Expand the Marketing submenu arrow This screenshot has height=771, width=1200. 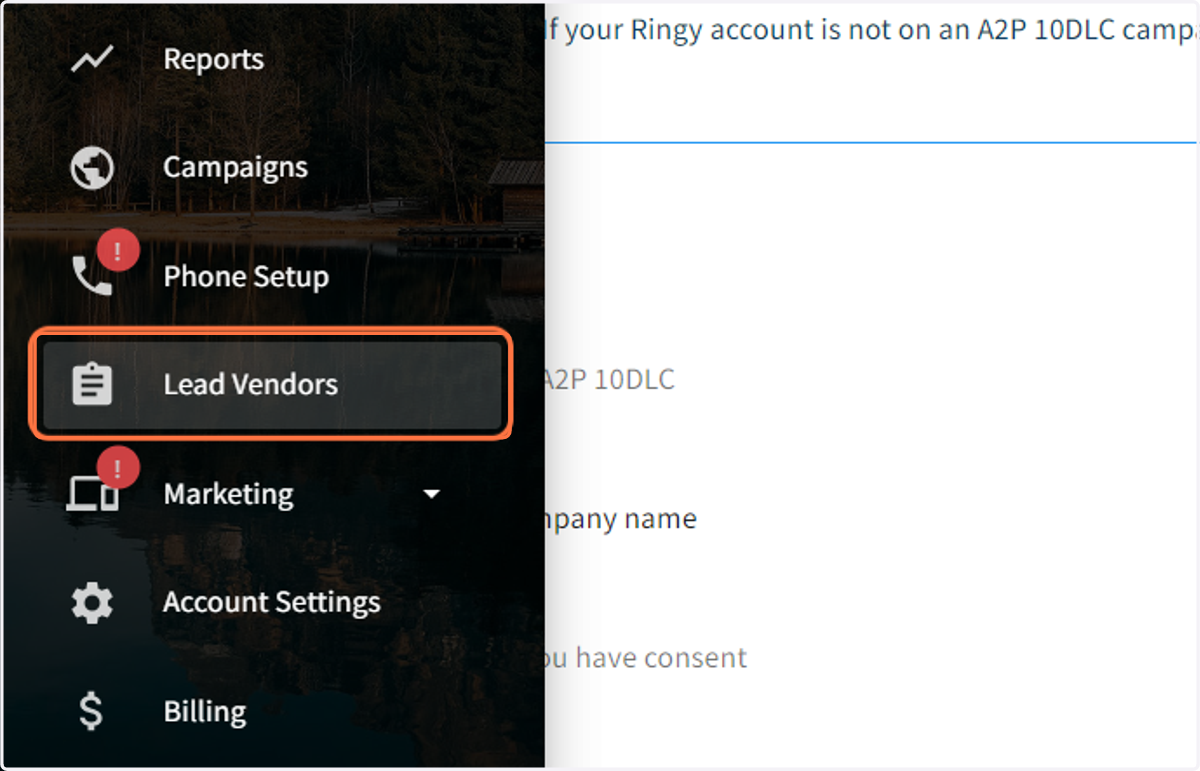432,494
